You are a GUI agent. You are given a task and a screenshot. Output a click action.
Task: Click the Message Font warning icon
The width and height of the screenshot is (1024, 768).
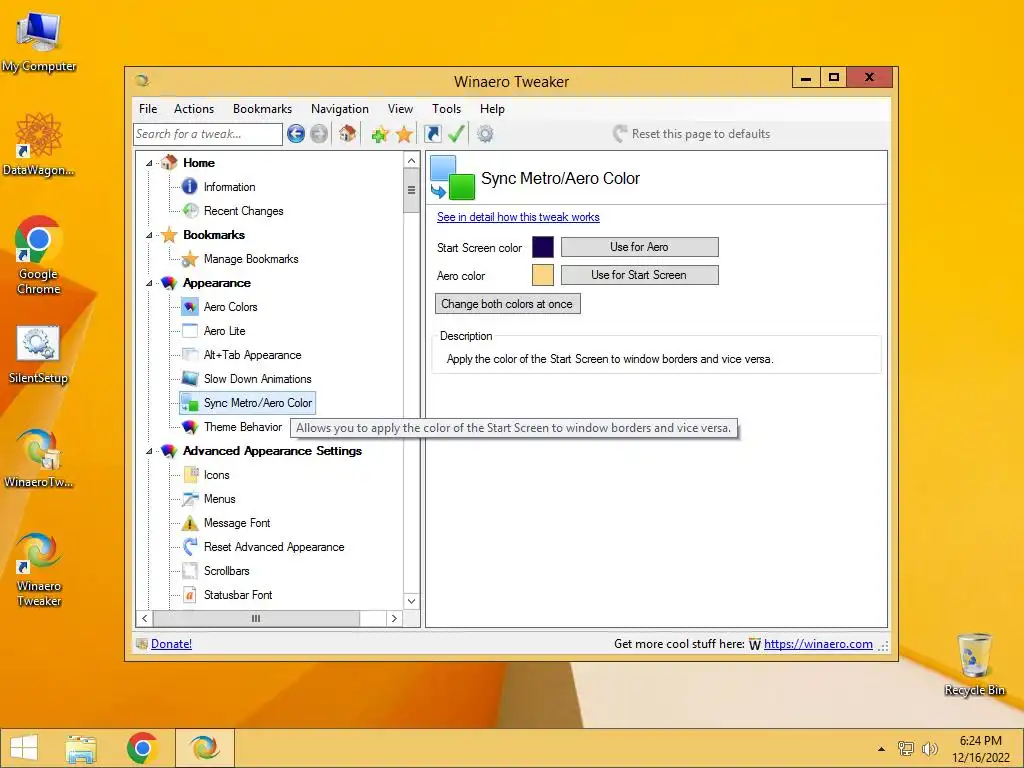coord(189,523)
